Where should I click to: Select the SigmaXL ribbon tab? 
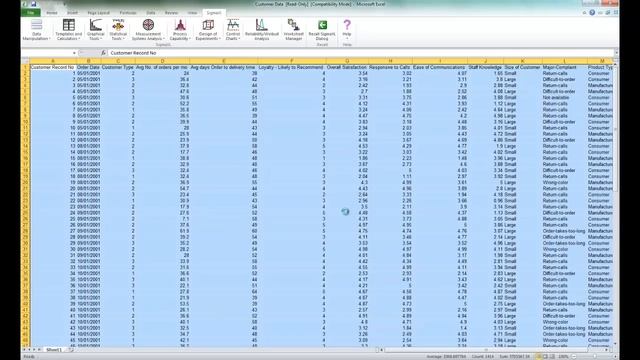pos(213,13)
